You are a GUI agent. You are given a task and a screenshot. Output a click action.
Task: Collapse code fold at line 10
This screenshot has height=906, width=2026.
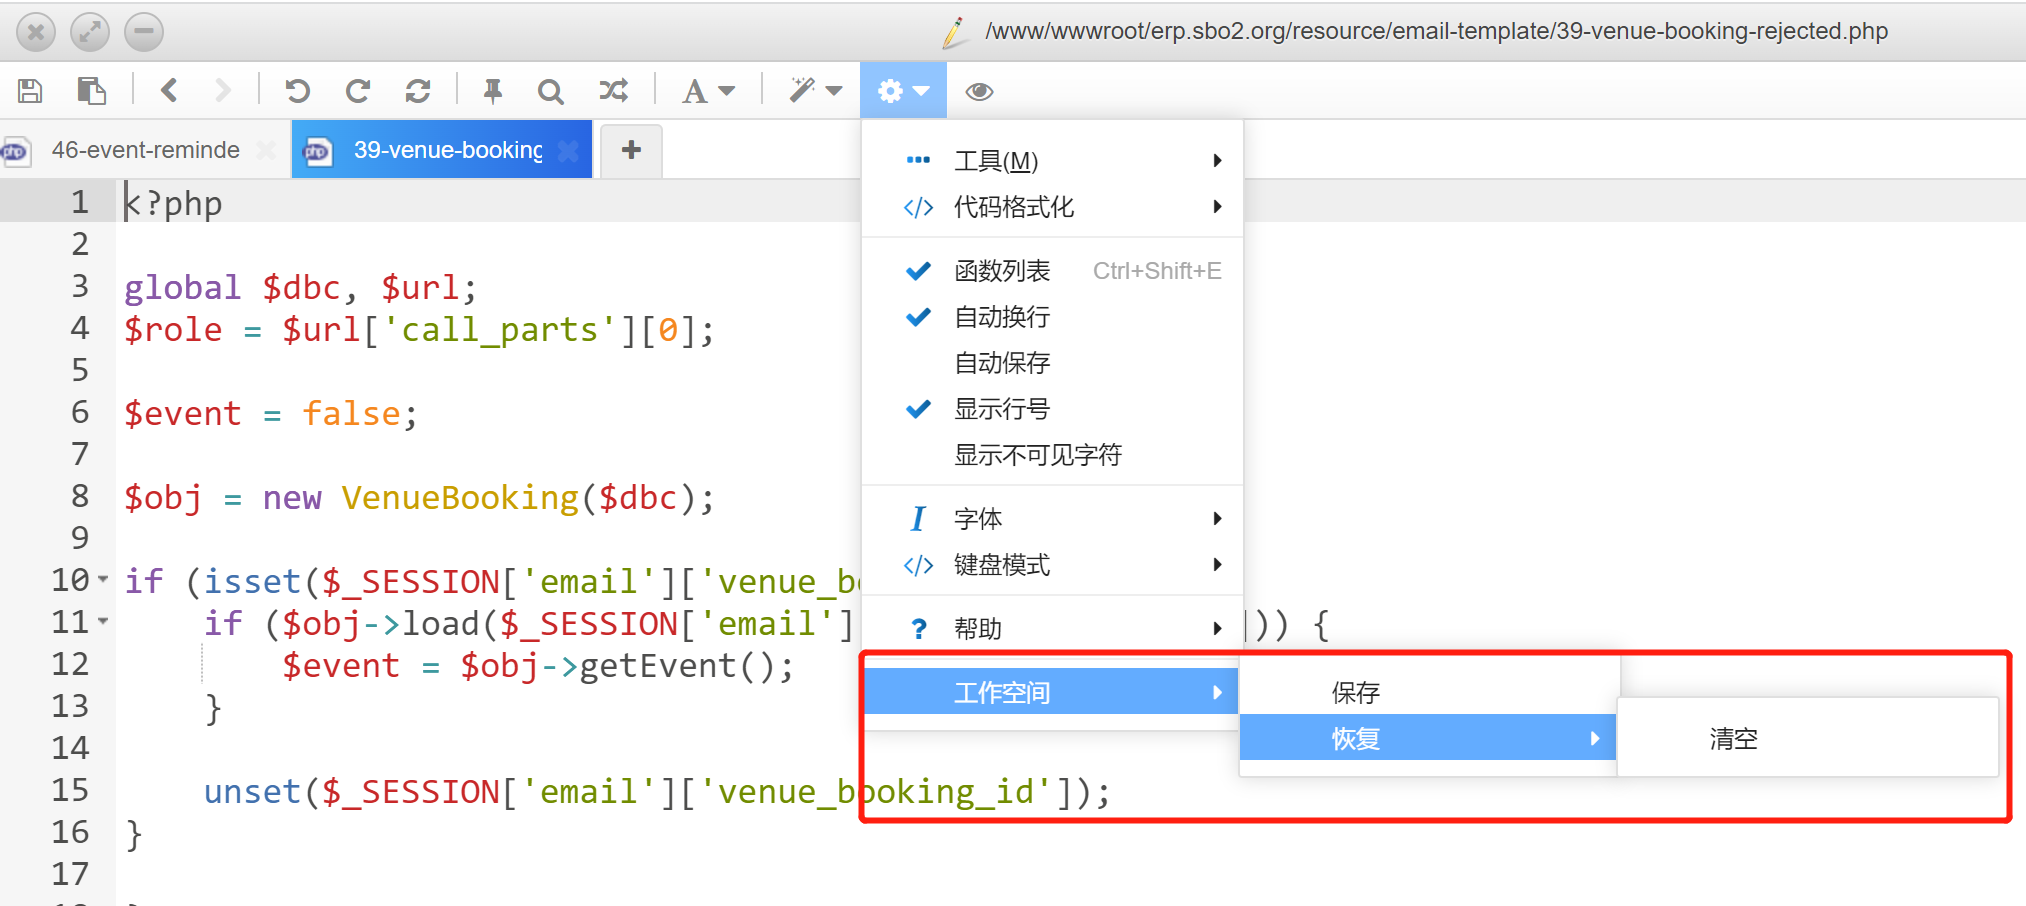(x=103, y=579)
